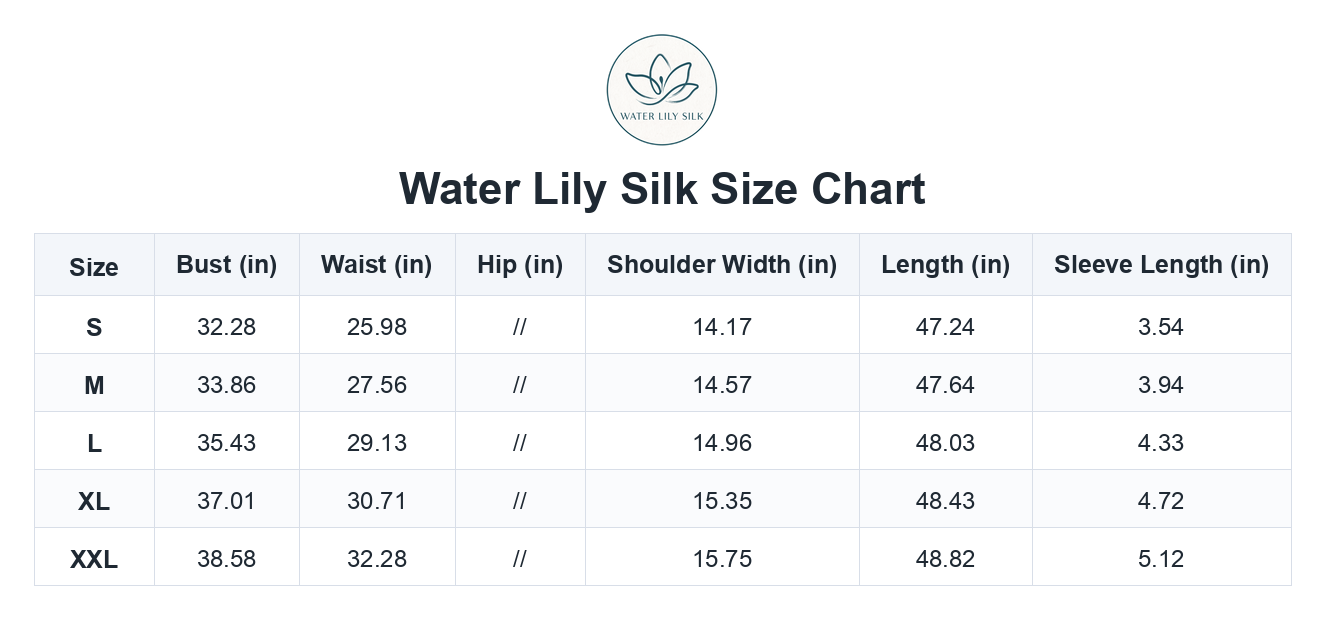Select length value 48.43 for XL

click(946, 501)
